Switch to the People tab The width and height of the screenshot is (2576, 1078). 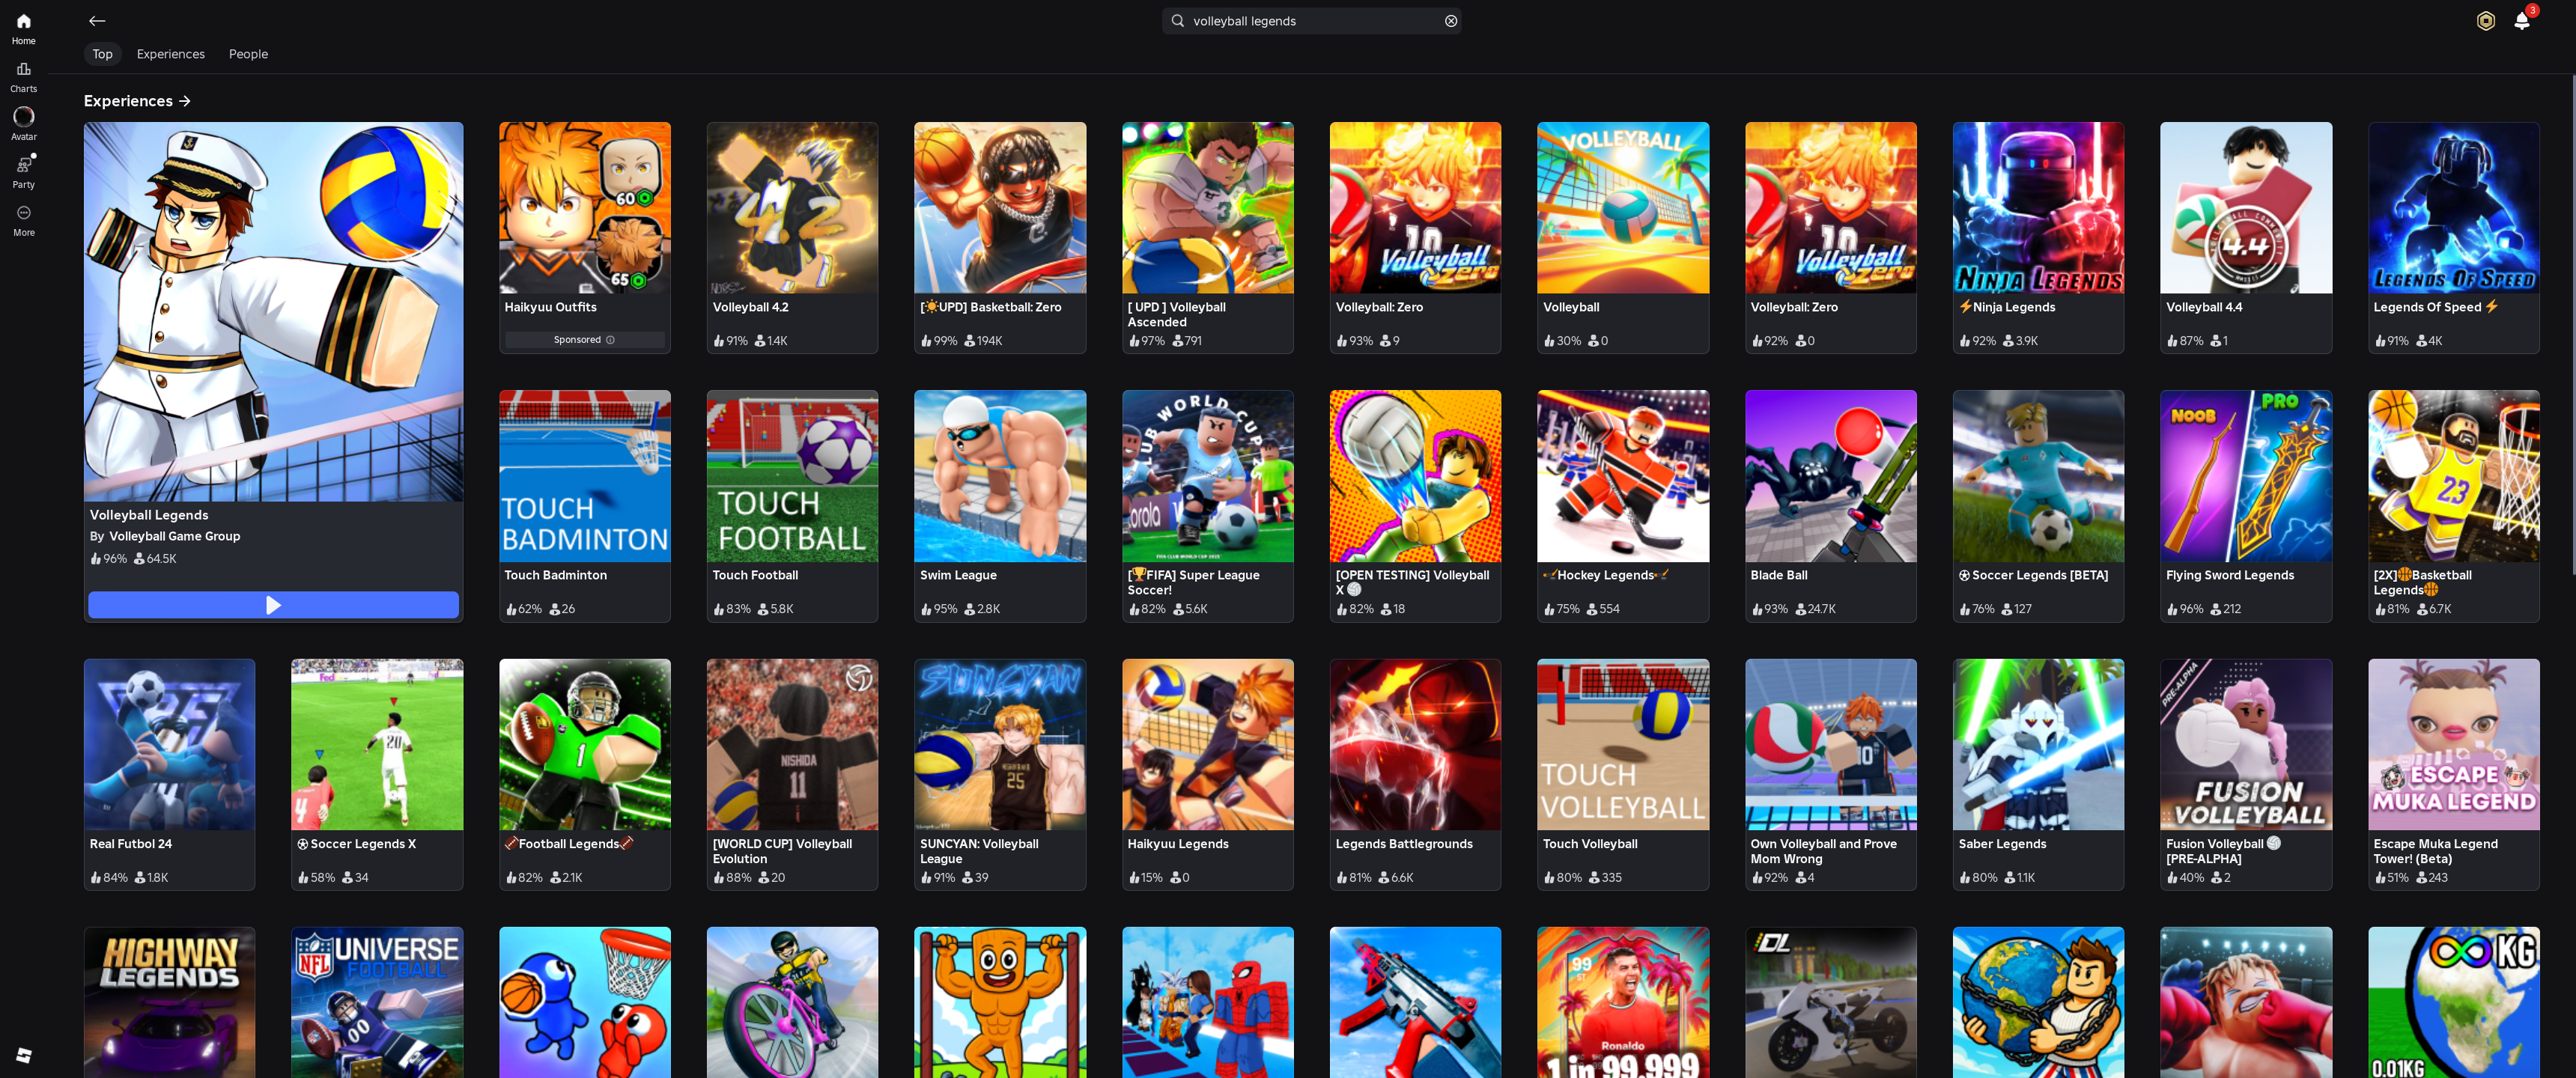(248, 54)
